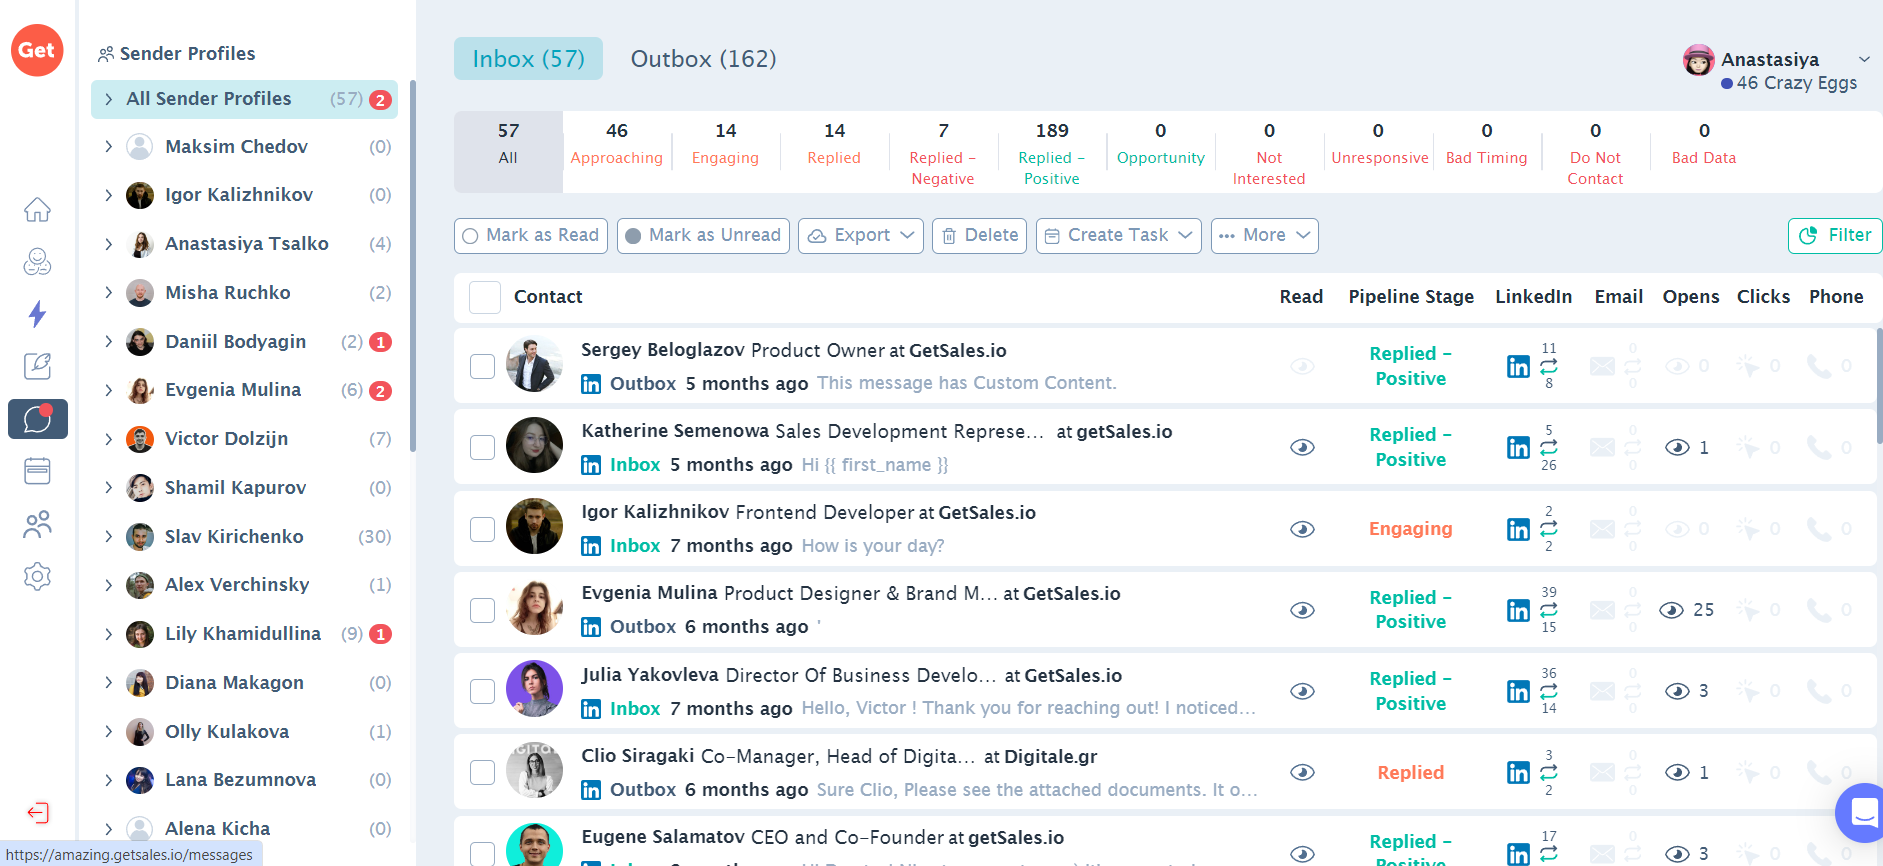This screenshot has height=866, width=1883.
Task: Check the checkbox for Sergey Beloglazov
Action: coord(483,366)
